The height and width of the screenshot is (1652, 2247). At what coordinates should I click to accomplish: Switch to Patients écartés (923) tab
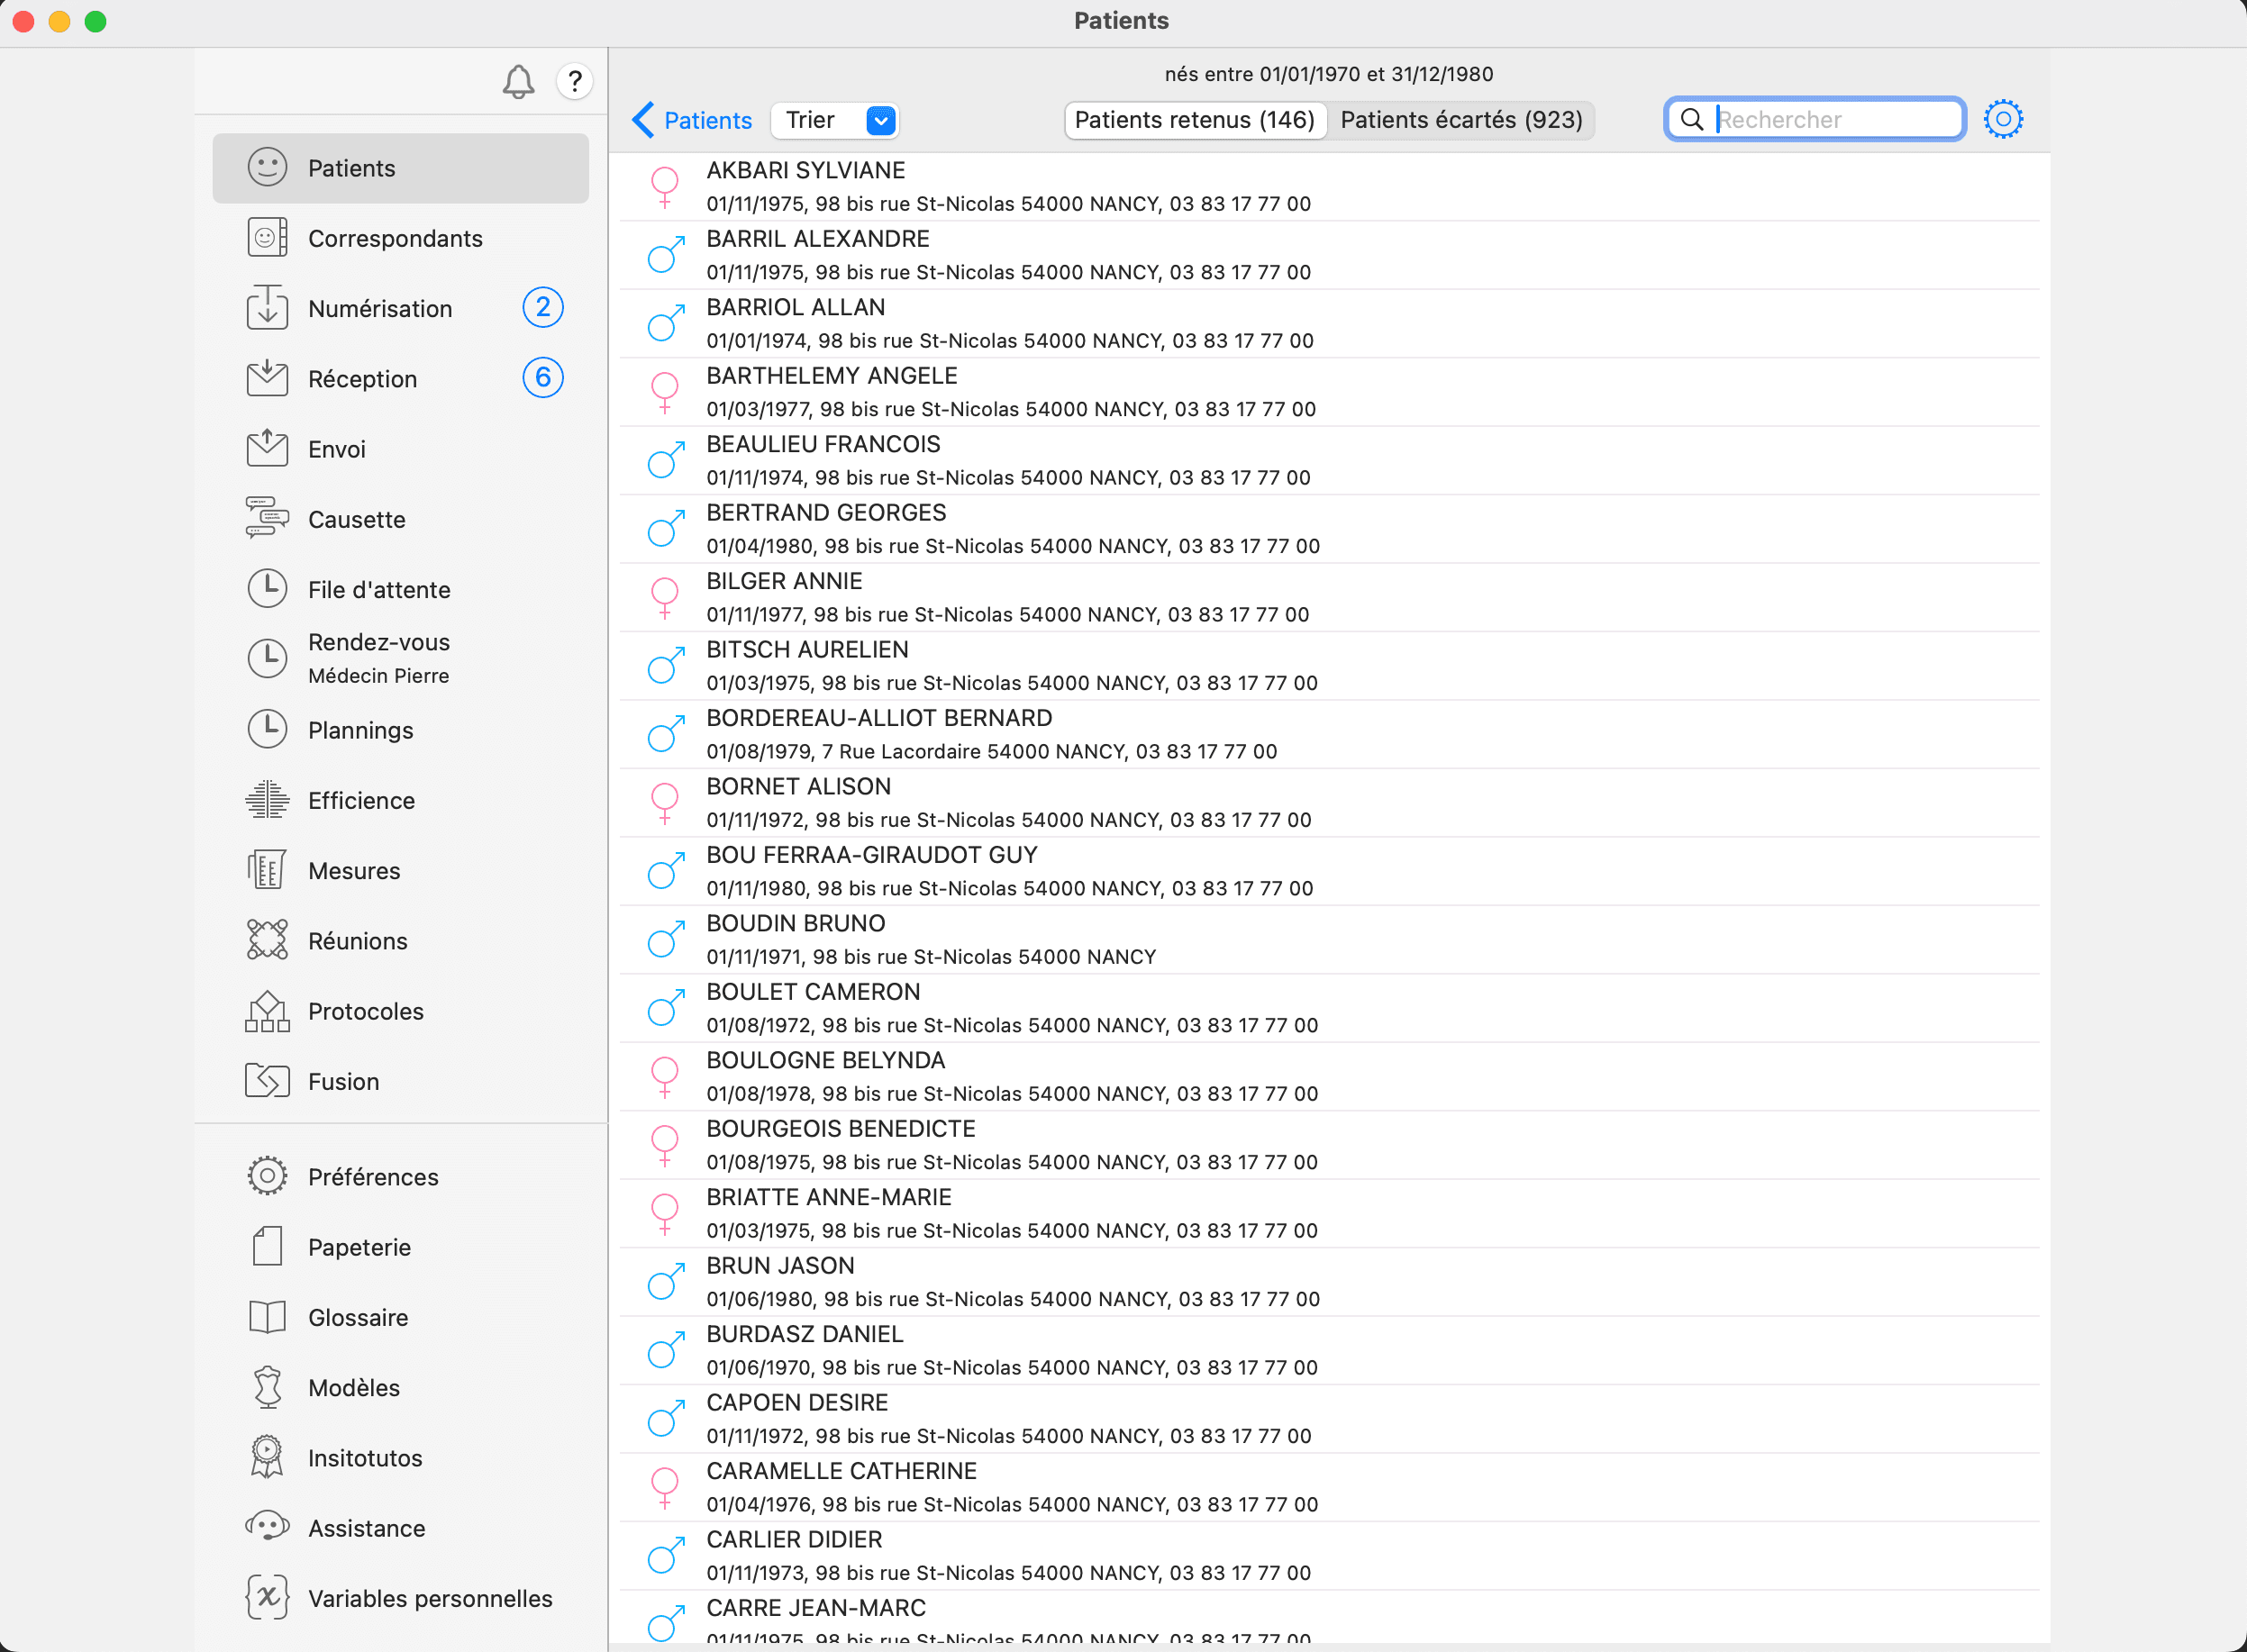point(1461,120)
